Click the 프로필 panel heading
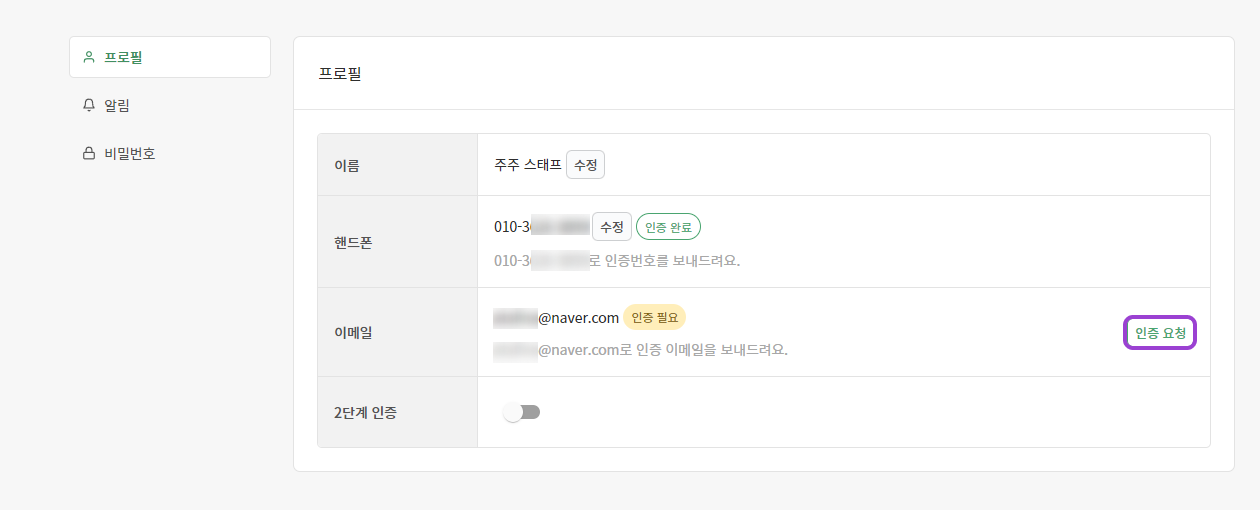This screenshot has width=1260, height=510. (x=340, y=74)
